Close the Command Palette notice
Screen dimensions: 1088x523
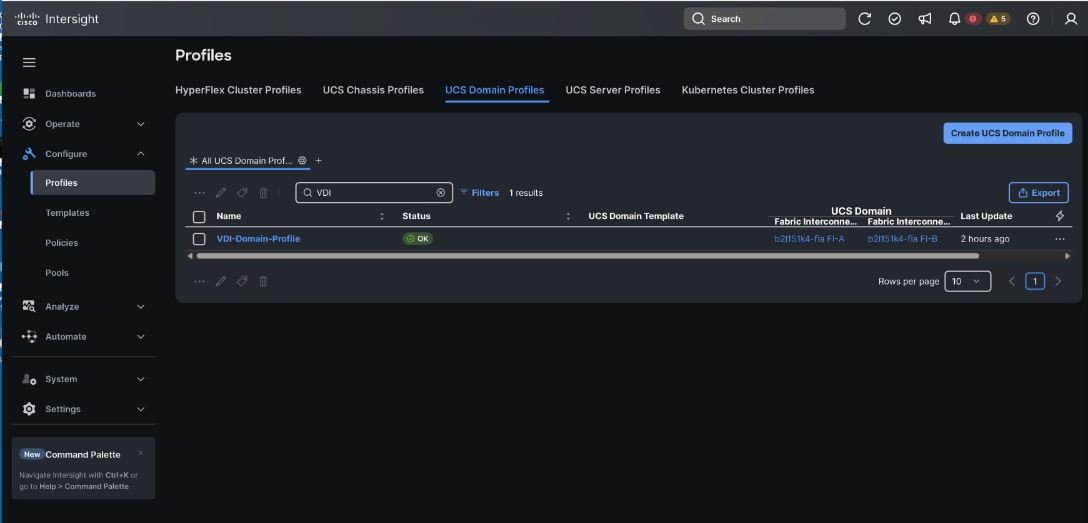[x=141, y=453]
